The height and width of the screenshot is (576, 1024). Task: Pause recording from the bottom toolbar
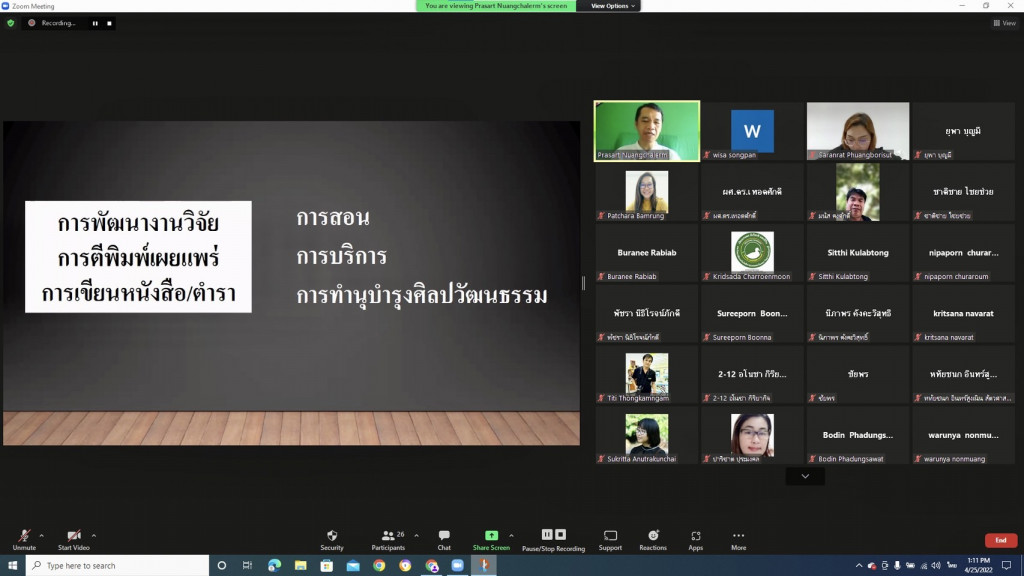pos(547,535)
